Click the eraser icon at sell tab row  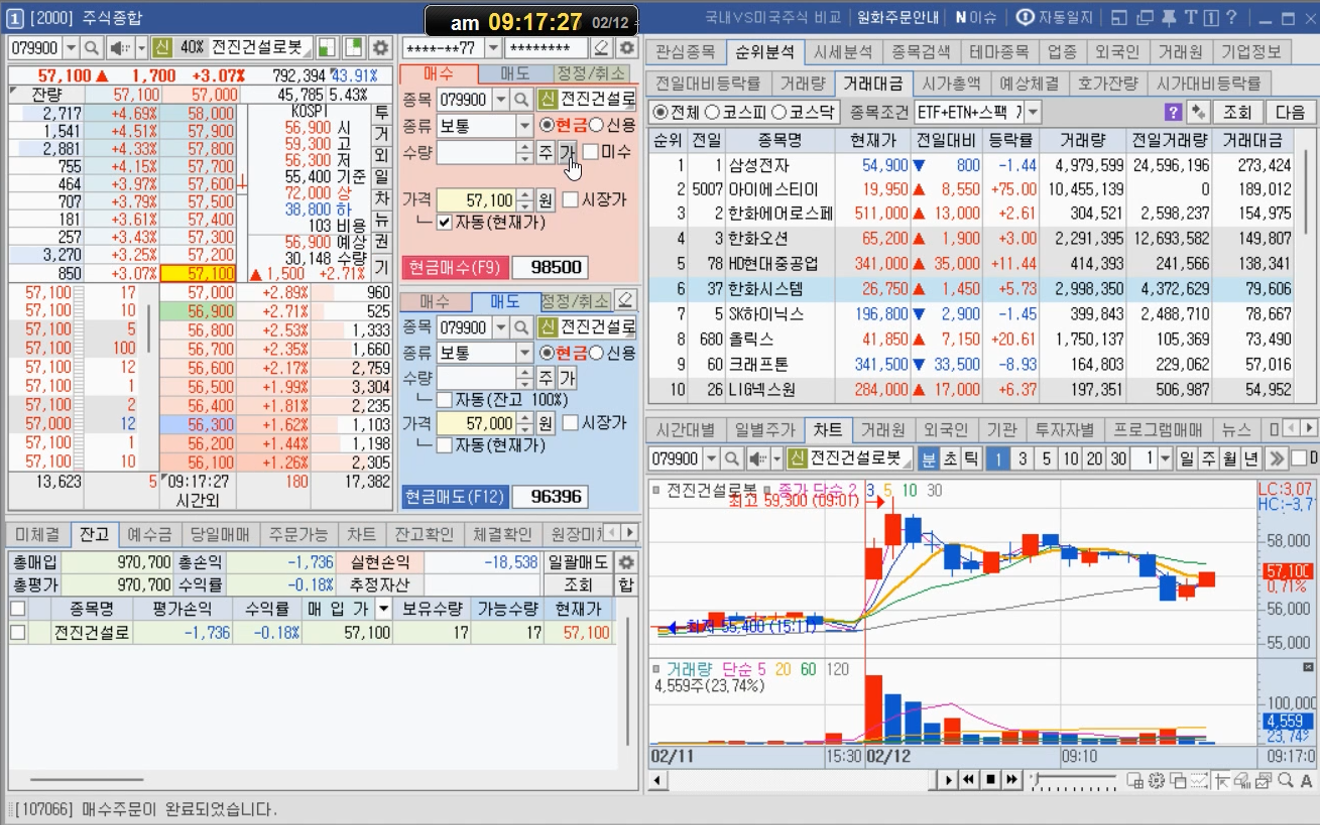point(626,300)
